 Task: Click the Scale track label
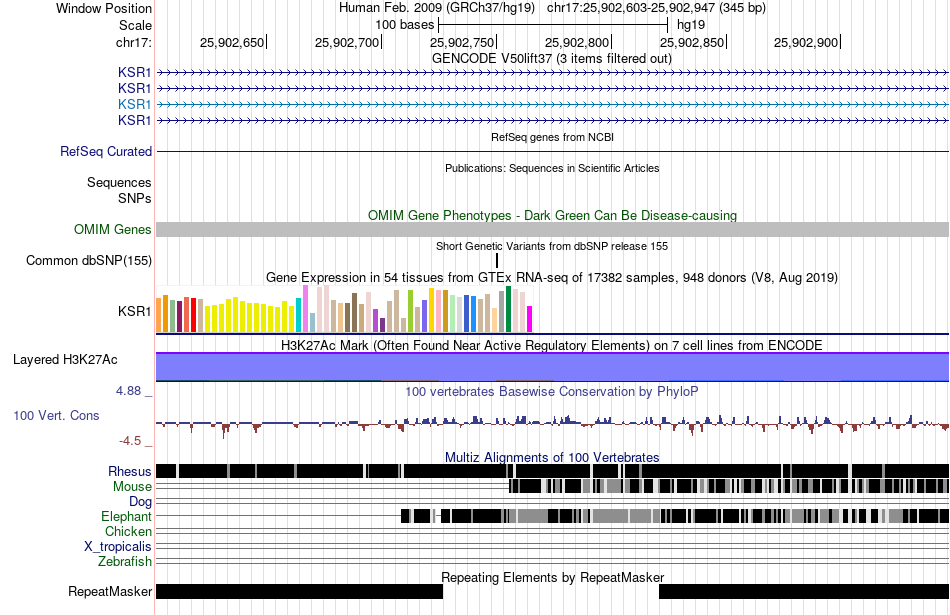pos(135,25)
